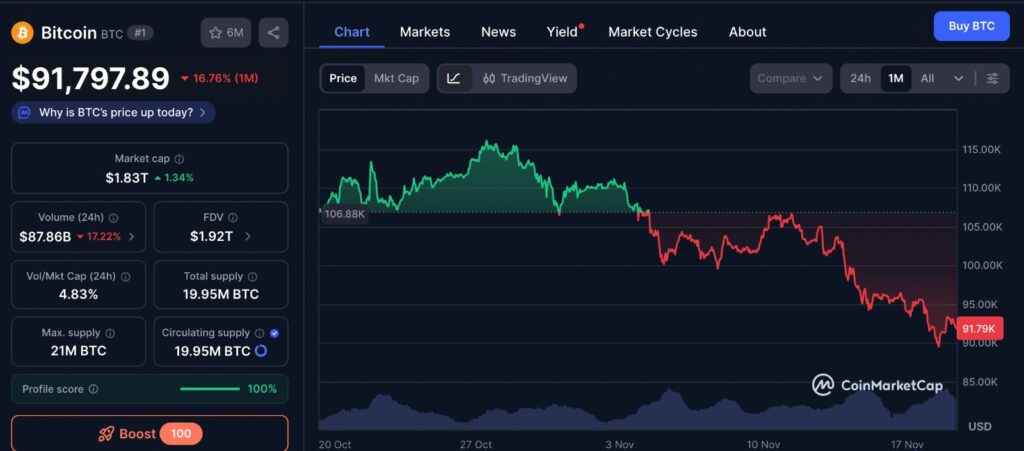Click the info icon beside Max. supply
Screen dimensions: 1024x451
[110, 333]
